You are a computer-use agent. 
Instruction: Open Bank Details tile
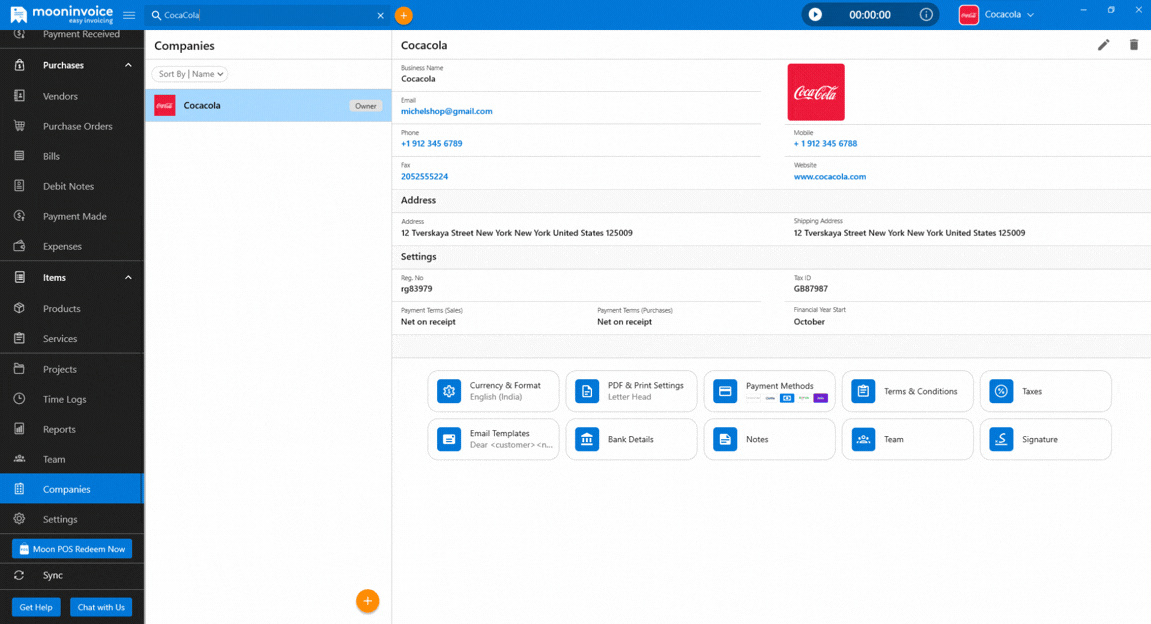[x=631, y=439]
